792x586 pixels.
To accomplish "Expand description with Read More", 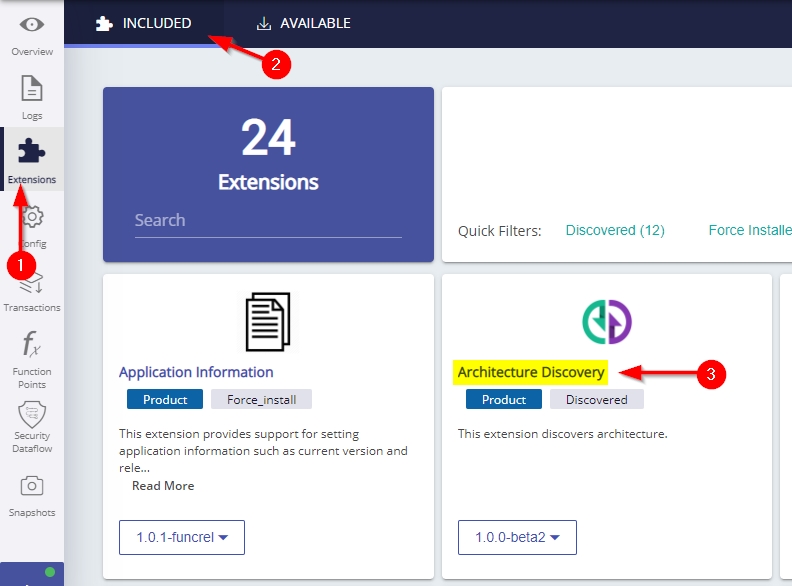I will pyautogui.click(x=163, y=486).
